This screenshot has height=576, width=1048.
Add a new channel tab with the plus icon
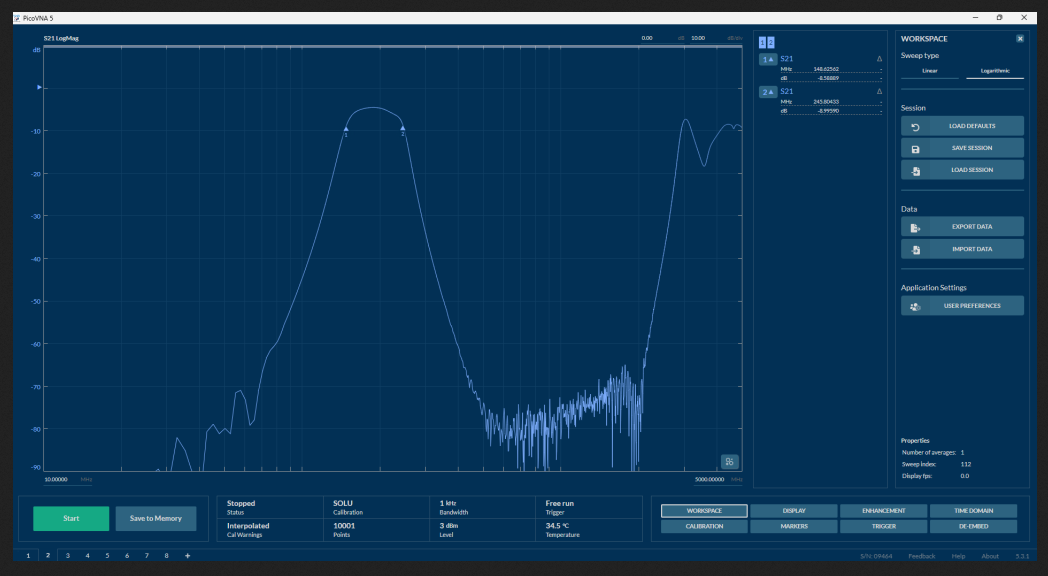point(187,556)
